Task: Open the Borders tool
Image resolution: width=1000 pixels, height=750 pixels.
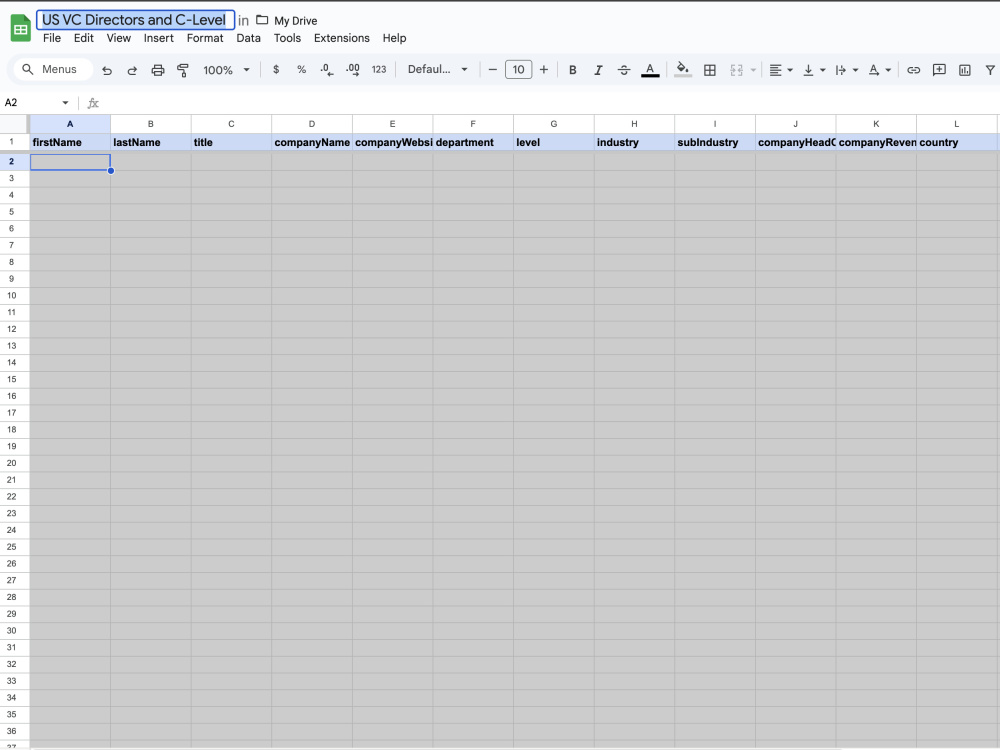Action: tap(710, 70)
